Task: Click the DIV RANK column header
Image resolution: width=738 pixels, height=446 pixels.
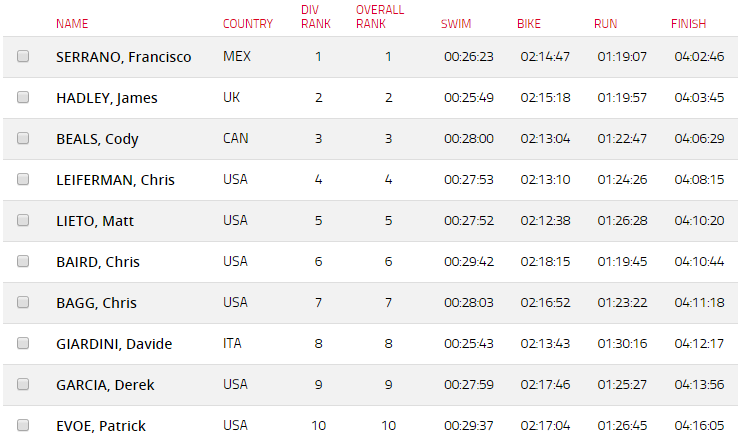Action: pos(316,17)
